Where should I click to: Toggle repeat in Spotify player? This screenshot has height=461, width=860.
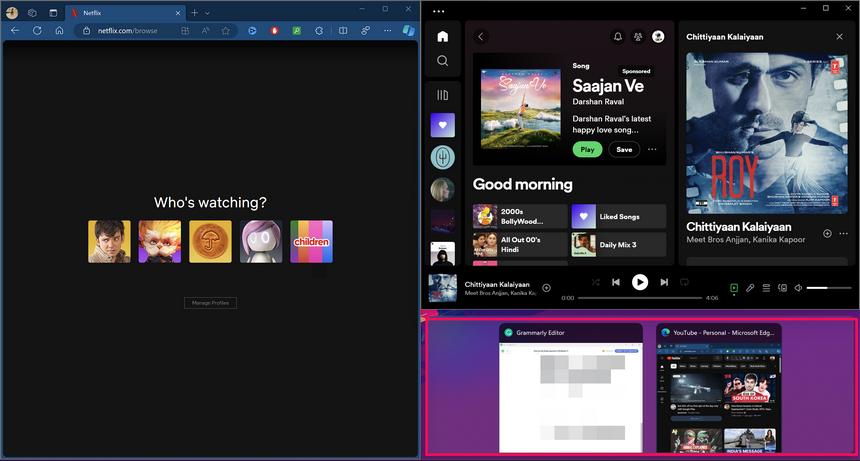685,283
